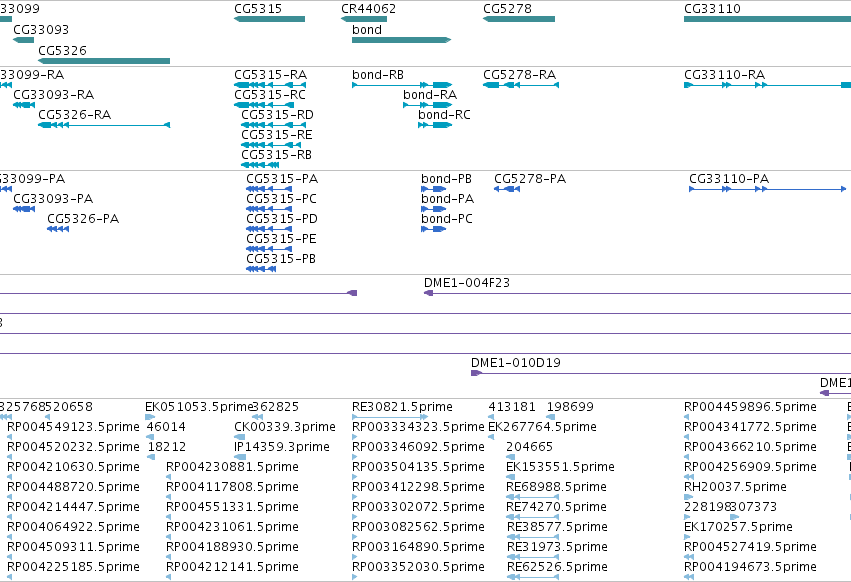Click EST RE74270.5prime

[556, 507]
